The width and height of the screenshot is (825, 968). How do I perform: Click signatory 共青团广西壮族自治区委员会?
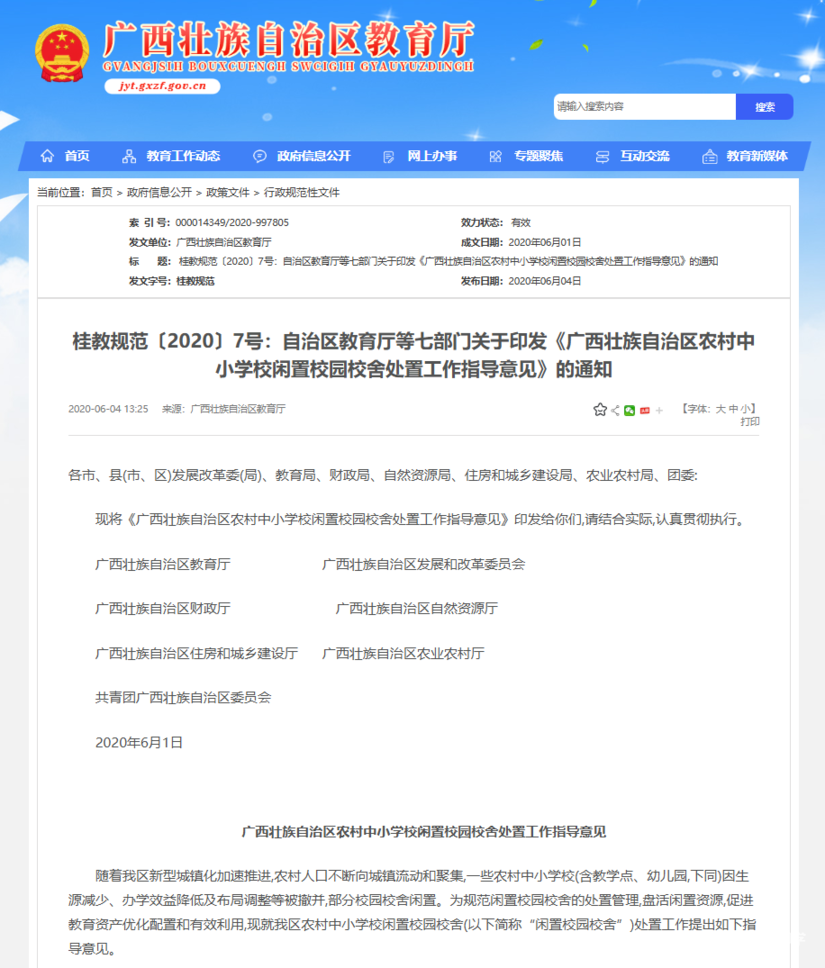point(183,698)
